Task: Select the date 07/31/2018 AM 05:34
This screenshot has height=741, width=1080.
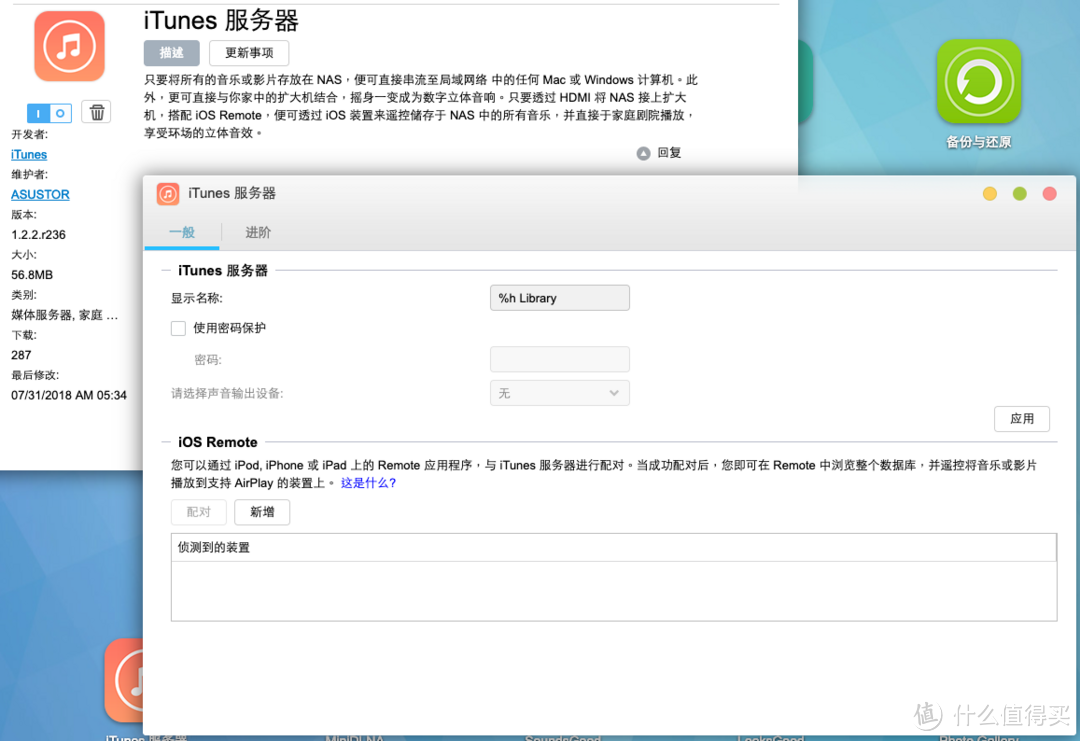Action: [x=69, y=395]
